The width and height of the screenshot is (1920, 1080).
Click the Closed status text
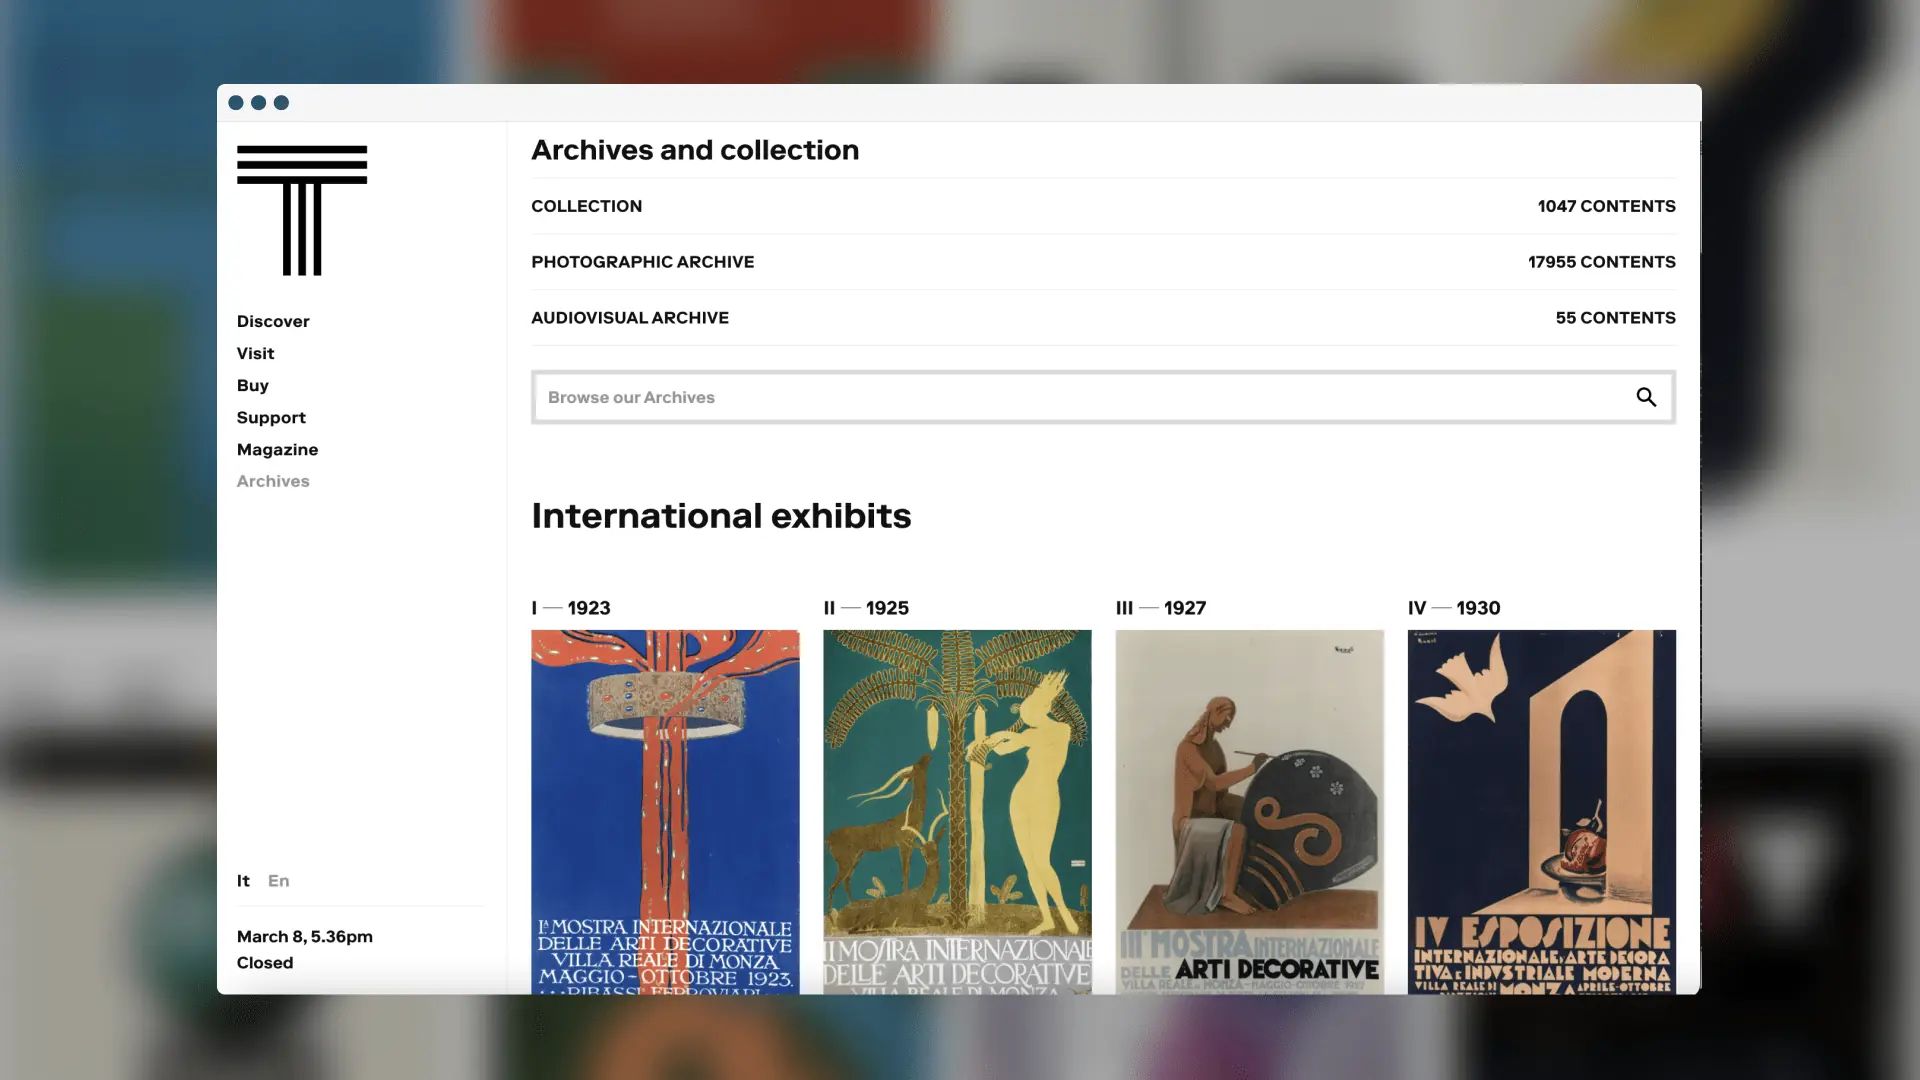(265, 963)
